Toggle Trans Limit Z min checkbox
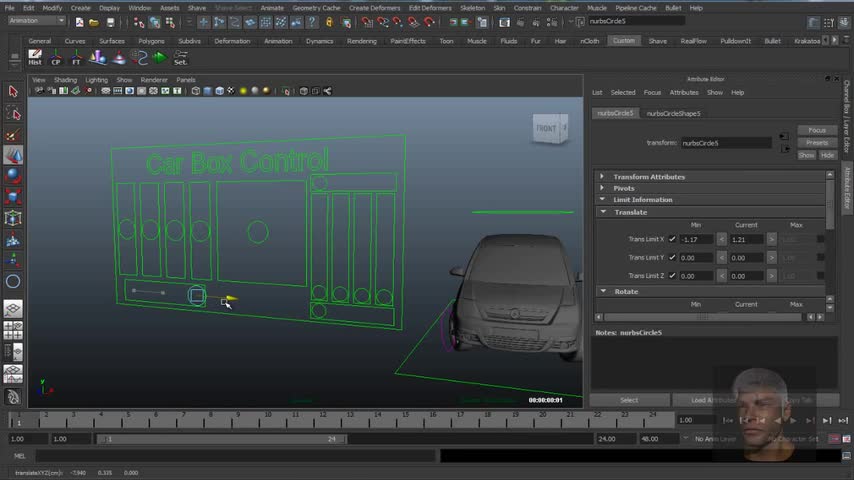 672,275
